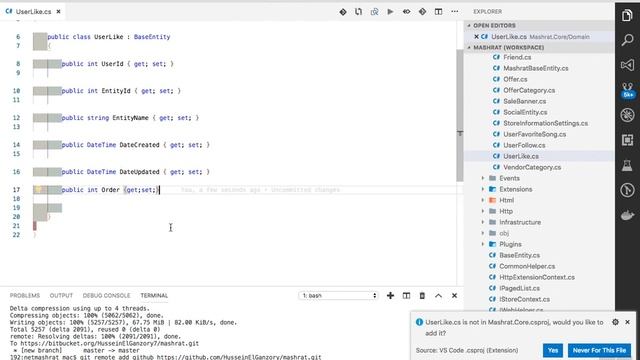Add new terminal with plus icon
640x360 pixels.
click(x=390, y=296)
